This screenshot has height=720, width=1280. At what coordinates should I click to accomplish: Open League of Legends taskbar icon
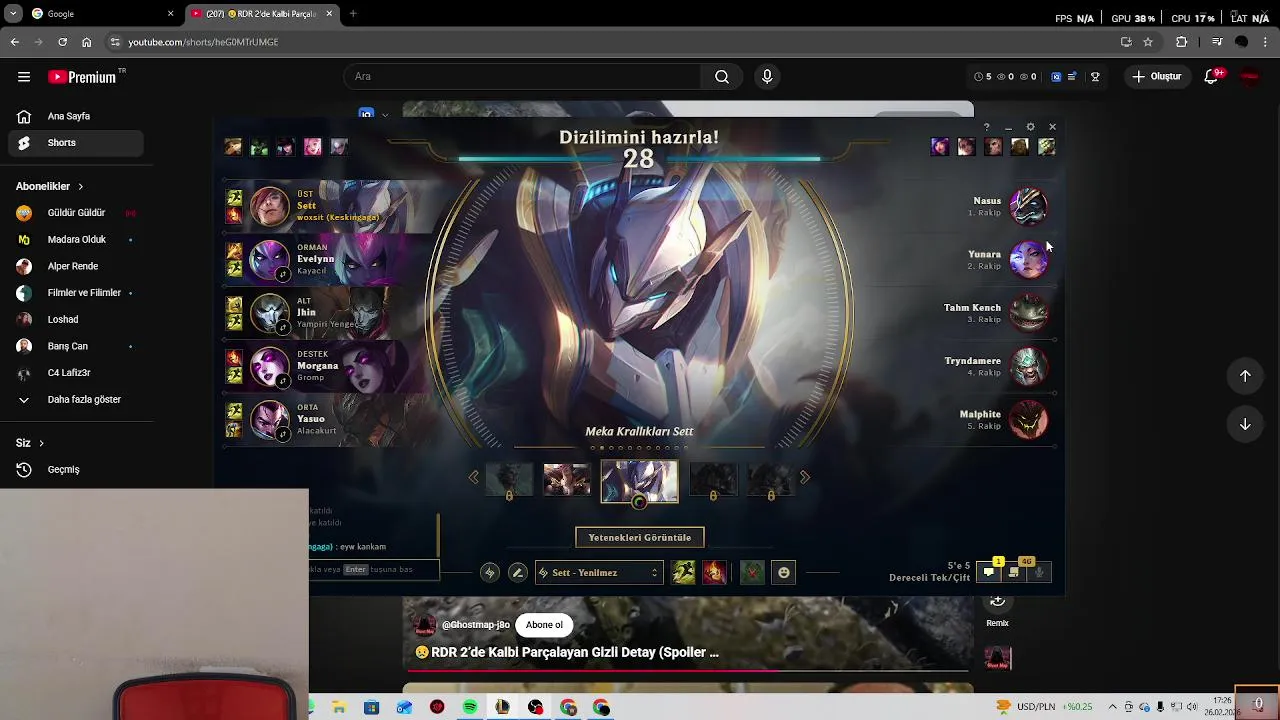[x=503, y=708]
